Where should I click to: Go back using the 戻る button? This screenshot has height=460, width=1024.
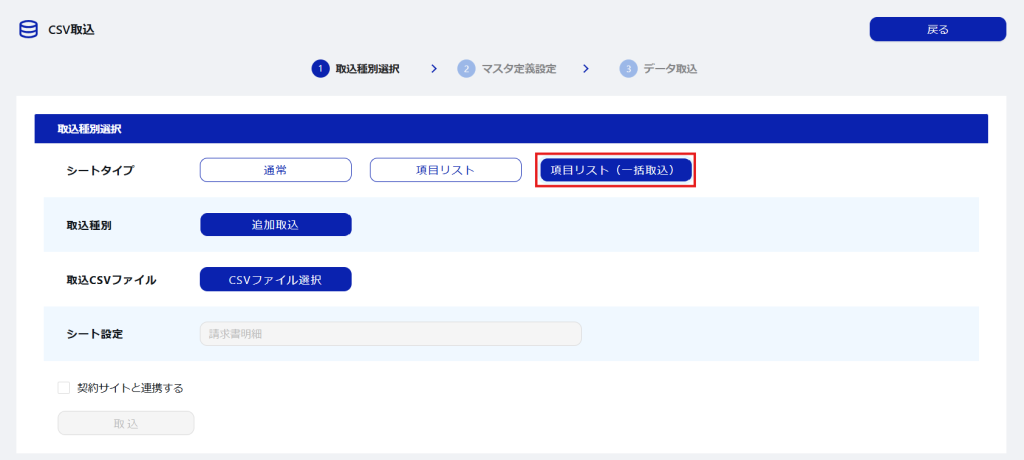937,29
